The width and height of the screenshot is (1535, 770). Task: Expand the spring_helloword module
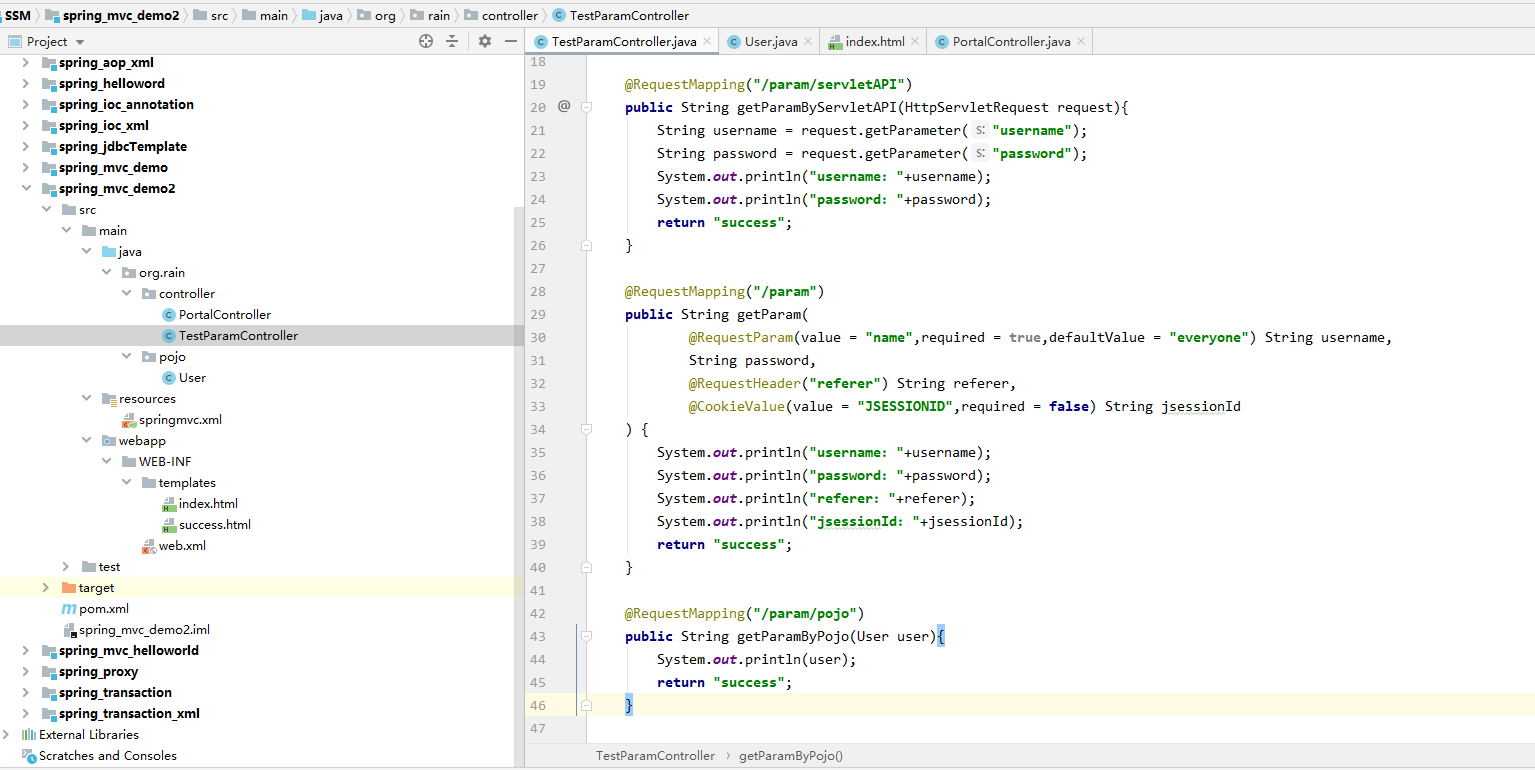[26, 84]
